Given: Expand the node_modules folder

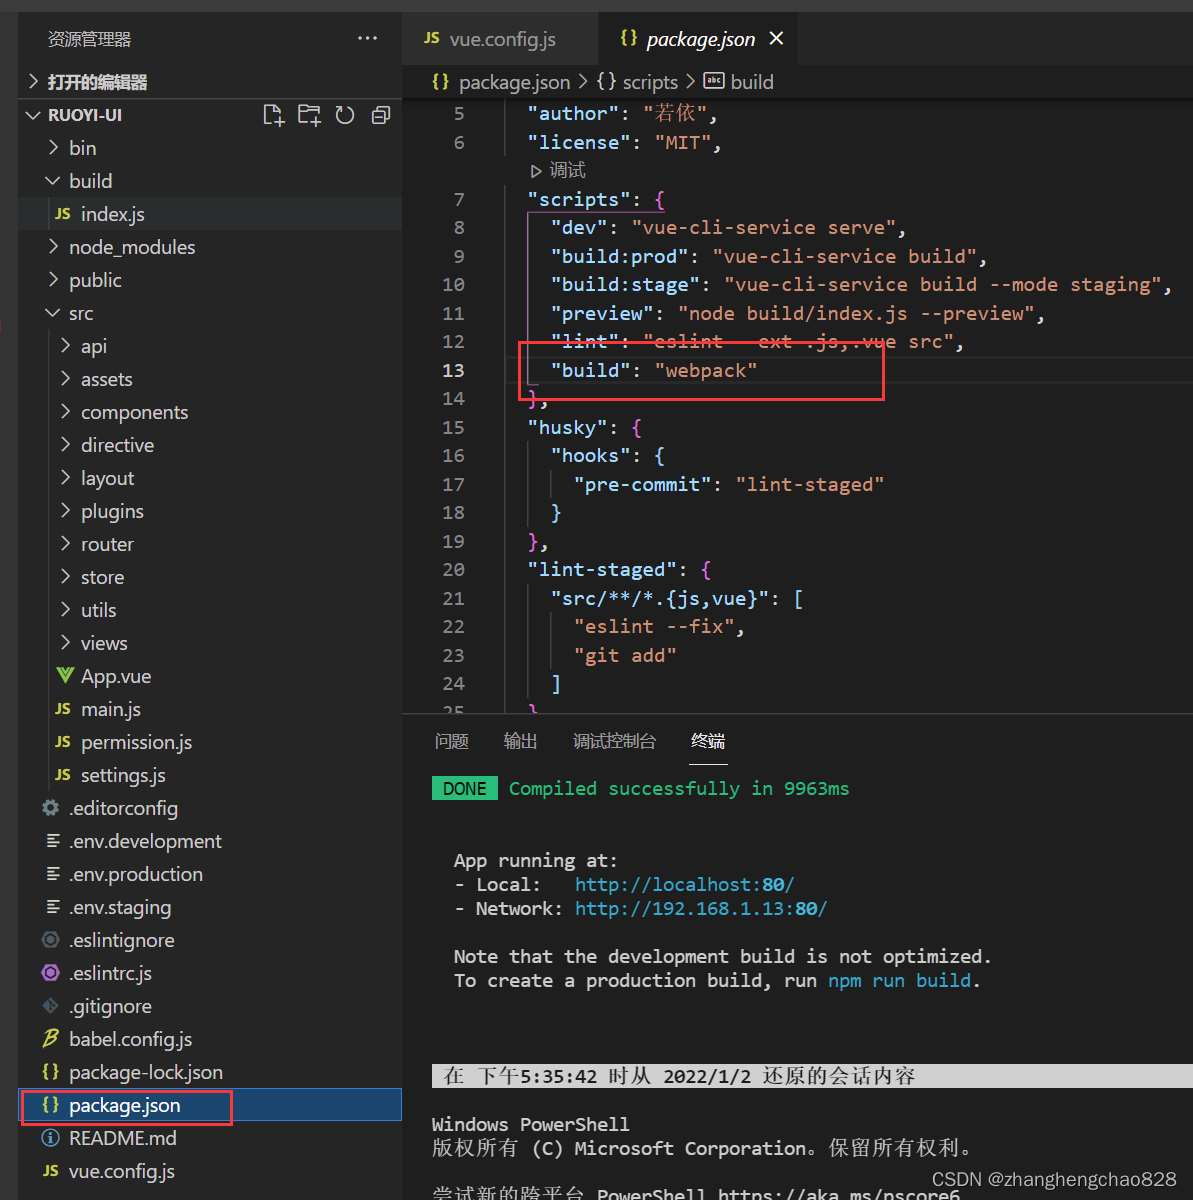Looking at the screenshot, I should pyautogui.click(x=210, y=247).
